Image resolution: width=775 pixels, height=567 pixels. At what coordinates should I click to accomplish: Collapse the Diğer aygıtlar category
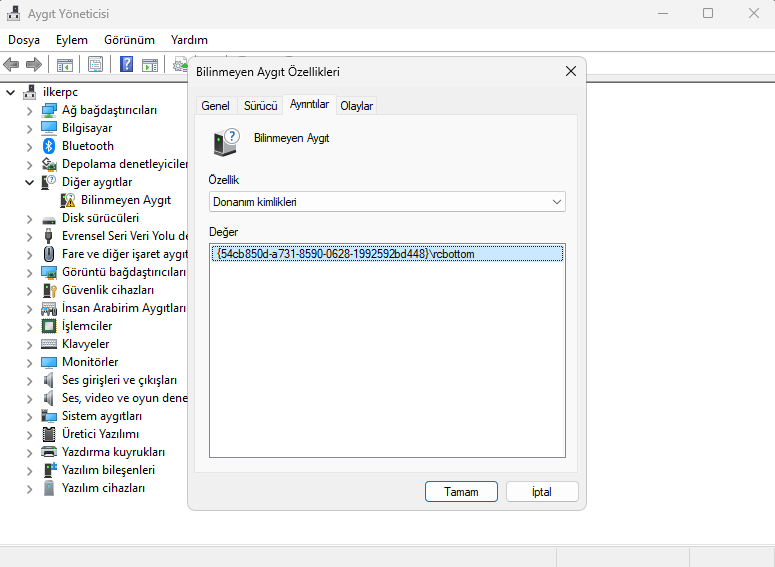(29, 182)
